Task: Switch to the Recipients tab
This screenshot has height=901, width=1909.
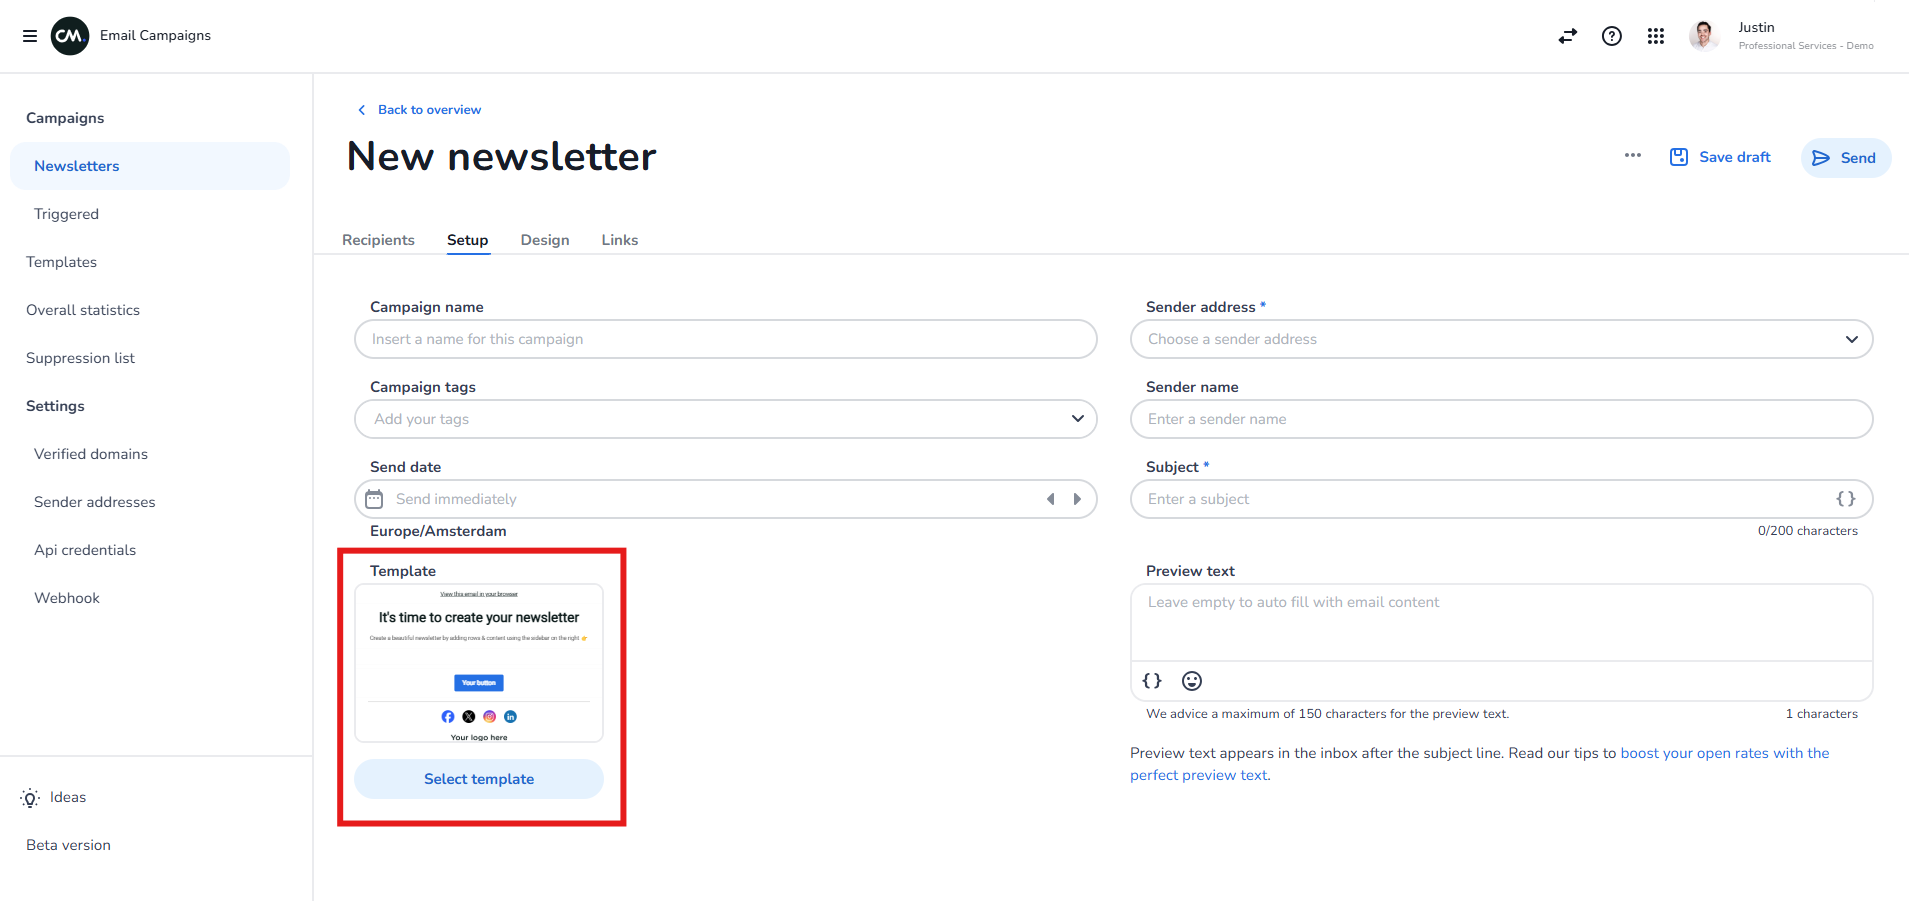Action: (x=378, y=240)
